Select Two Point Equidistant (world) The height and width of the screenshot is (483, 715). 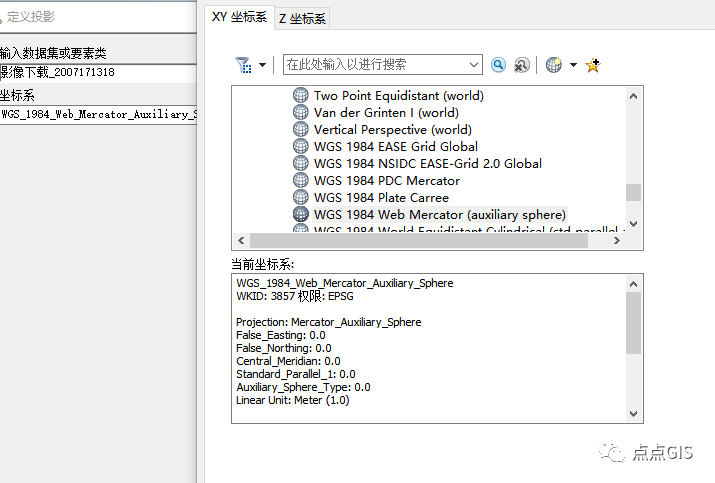click(399, 95)
